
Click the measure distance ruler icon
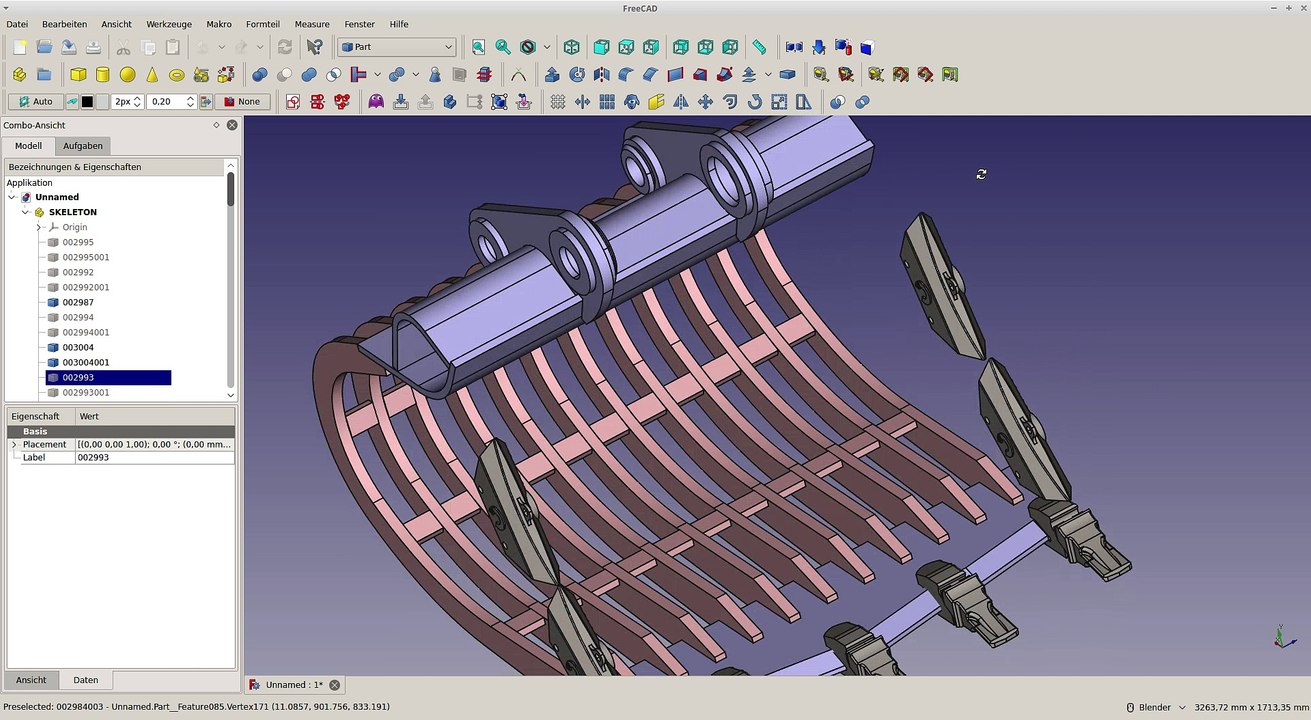[760, 47]
